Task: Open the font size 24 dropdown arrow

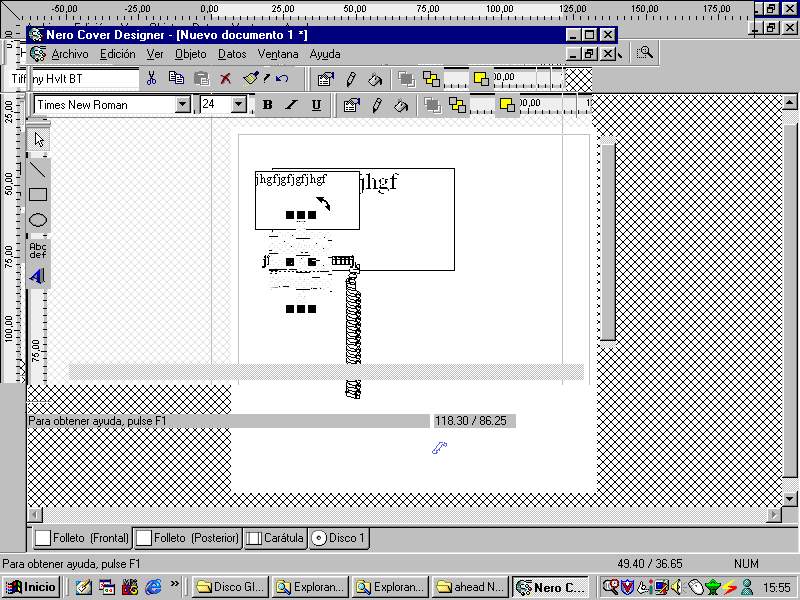Action: [239, 105]
